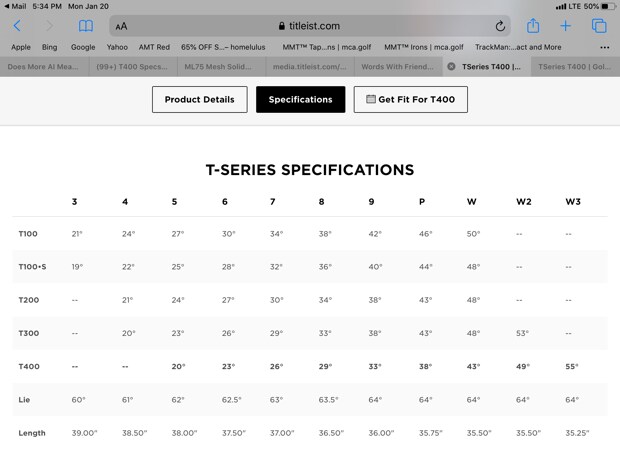Open the AA reader text options
The image size is (620, 465).
point(121,26)
